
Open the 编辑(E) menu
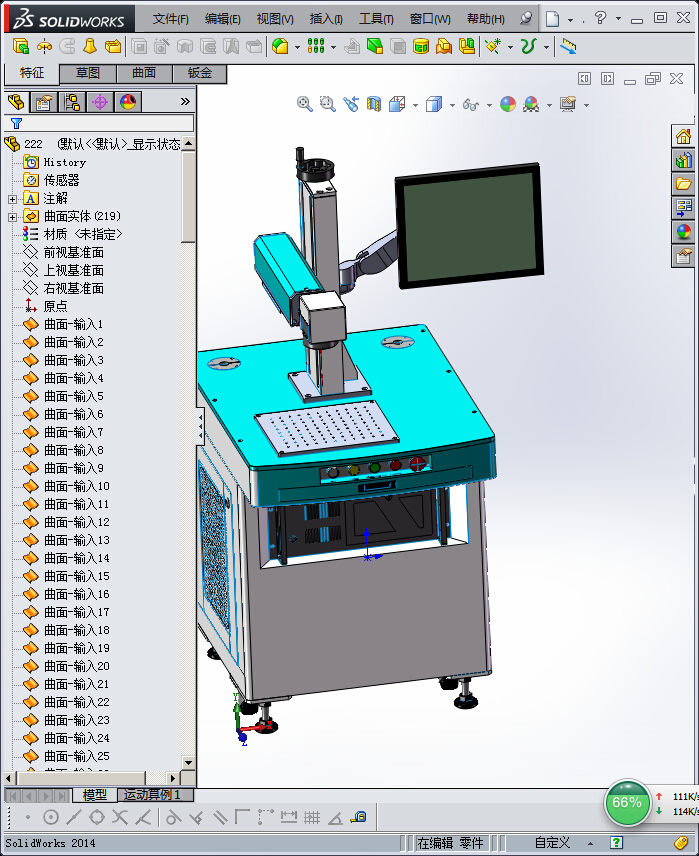[x=222, y=19]
